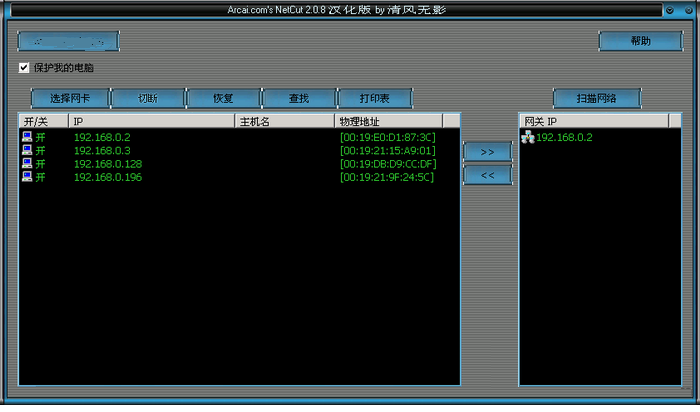
Task: Sort by the IP column header
Action: click(x=151, y=121)
